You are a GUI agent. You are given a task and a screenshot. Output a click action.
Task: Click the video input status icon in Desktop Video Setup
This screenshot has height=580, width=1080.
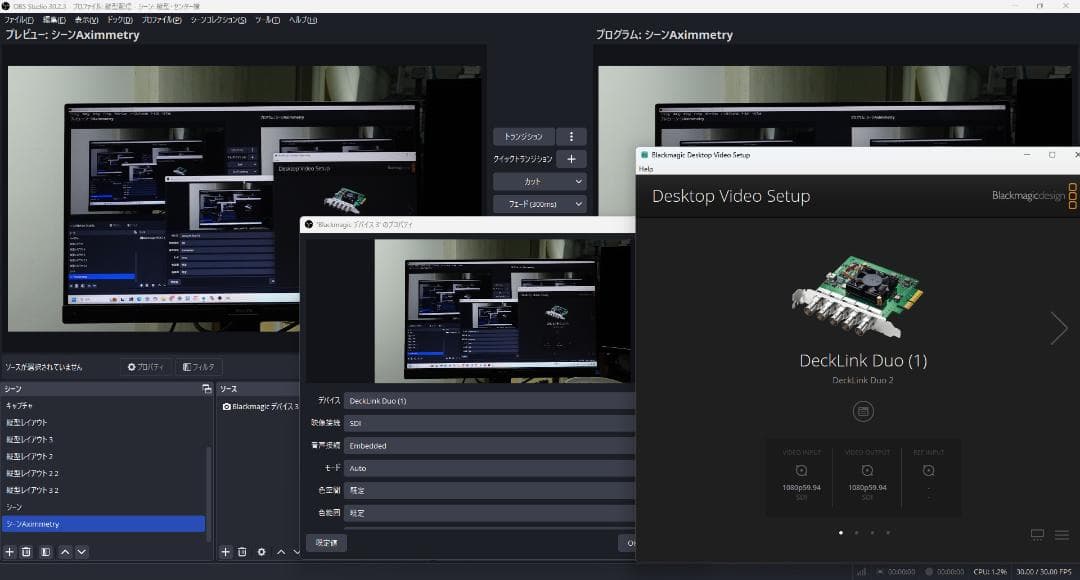[x=801, y=470]
